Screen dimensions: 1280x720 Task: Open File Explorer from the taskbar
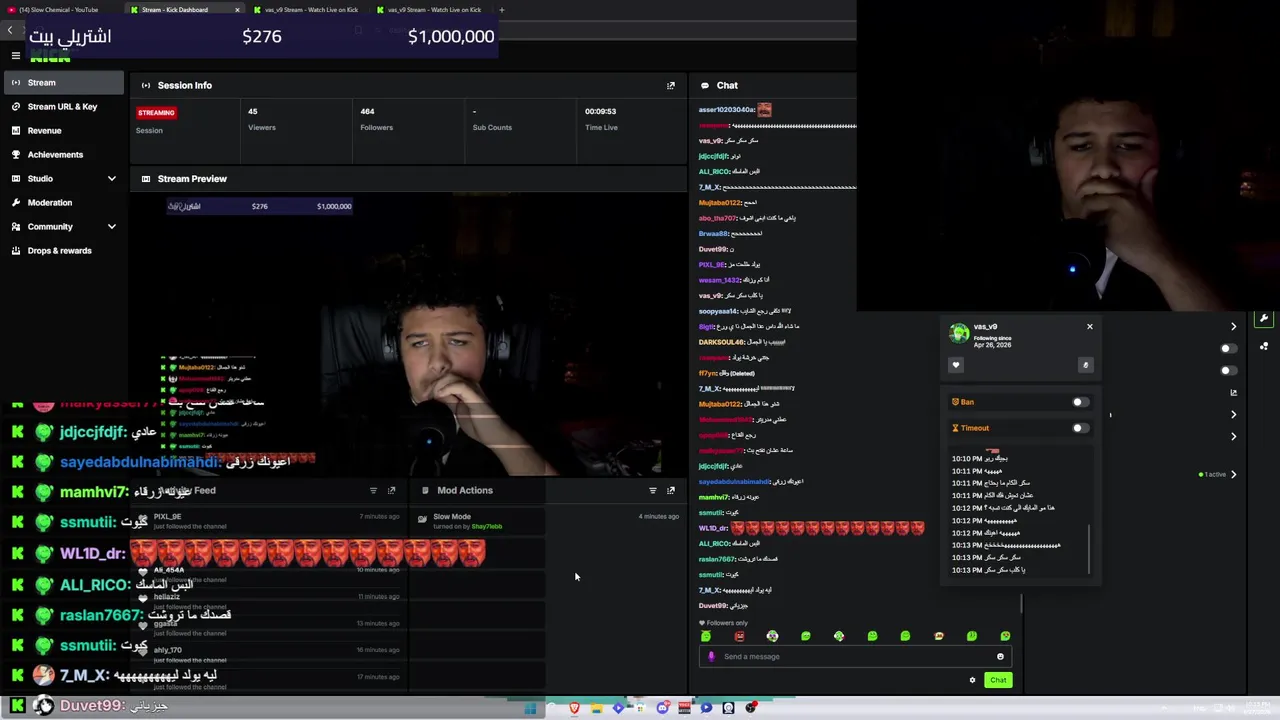click(x=596, y=708)
